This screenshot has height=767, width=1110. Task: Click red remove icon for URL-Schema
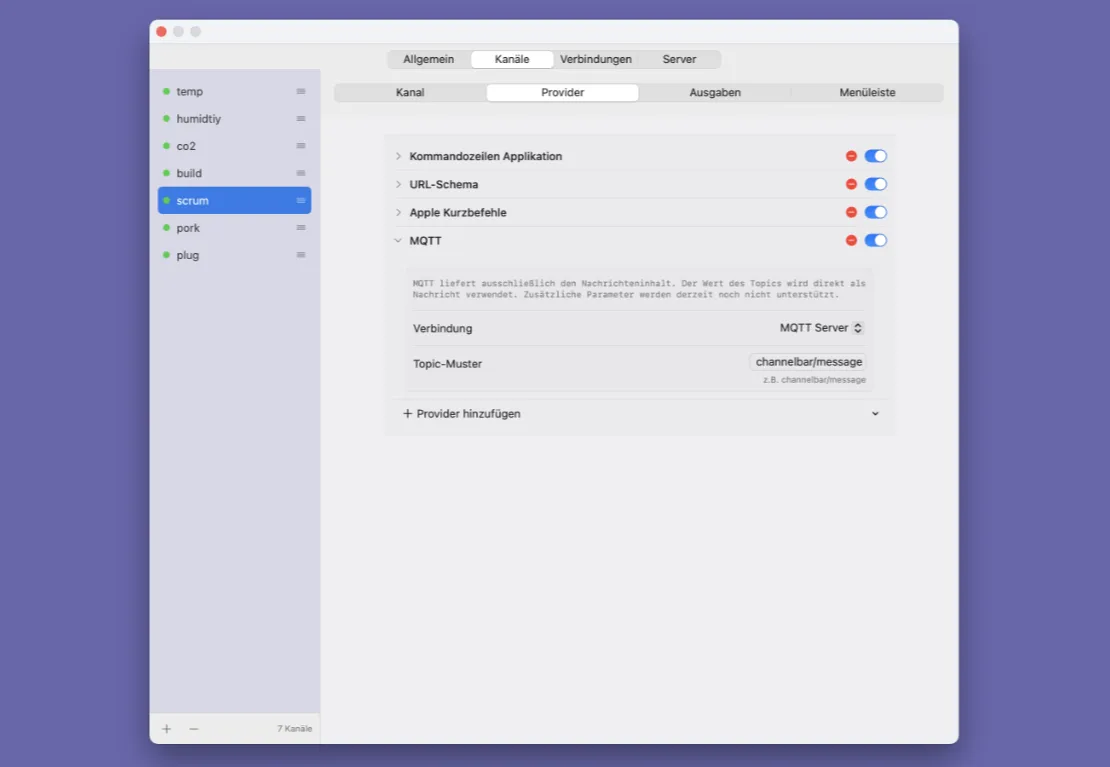pyautogui.click(x=851, y=184)
